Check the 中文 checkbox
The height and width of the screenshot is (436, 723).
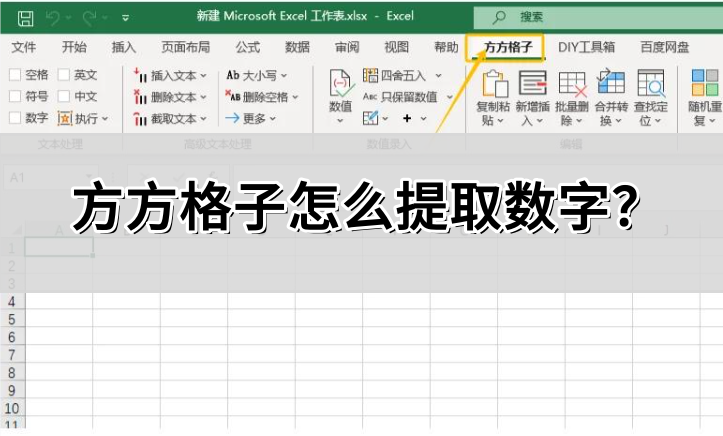[64, 96]
